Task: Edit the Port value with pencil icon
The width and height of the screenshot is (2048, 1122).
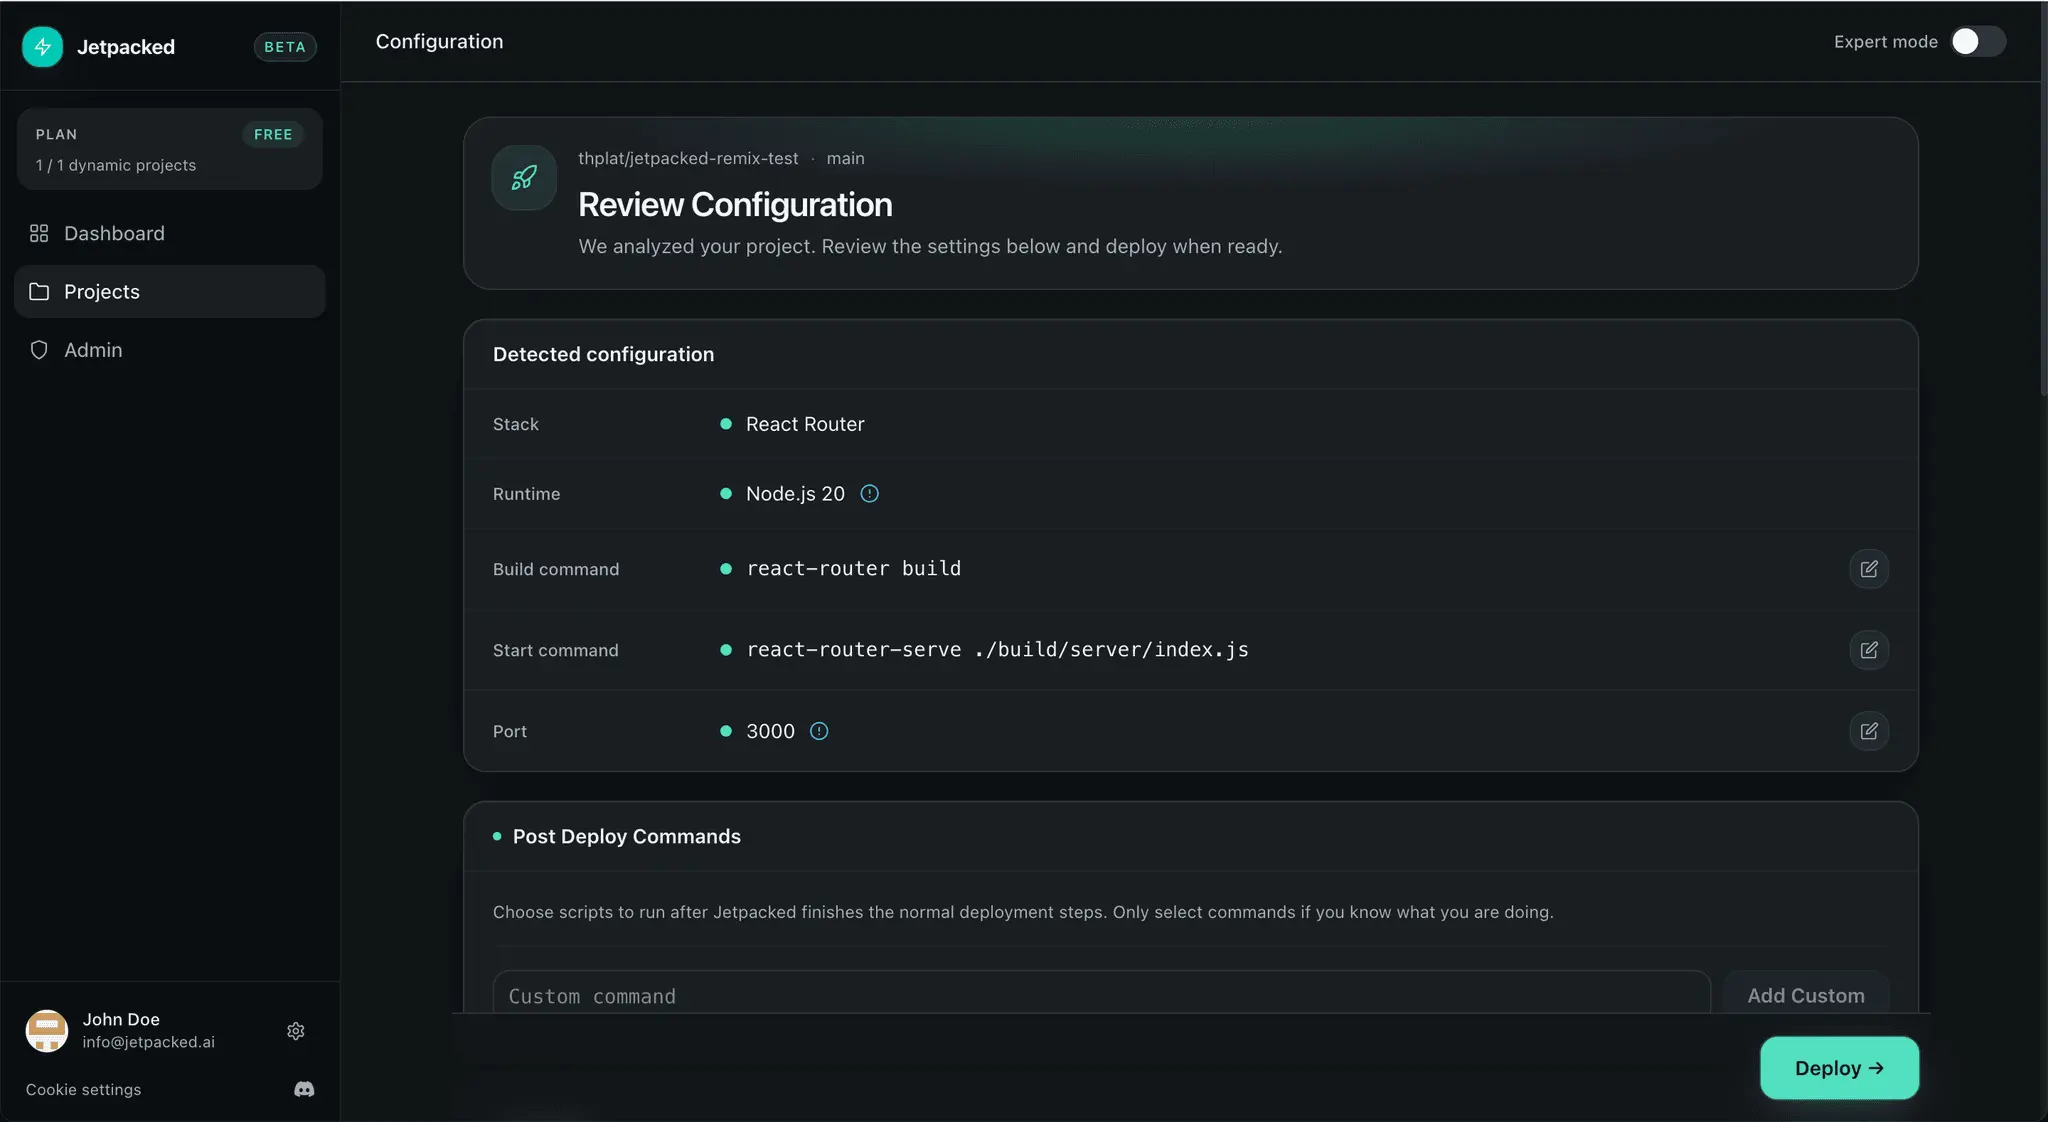Action: click(1869, 731)
